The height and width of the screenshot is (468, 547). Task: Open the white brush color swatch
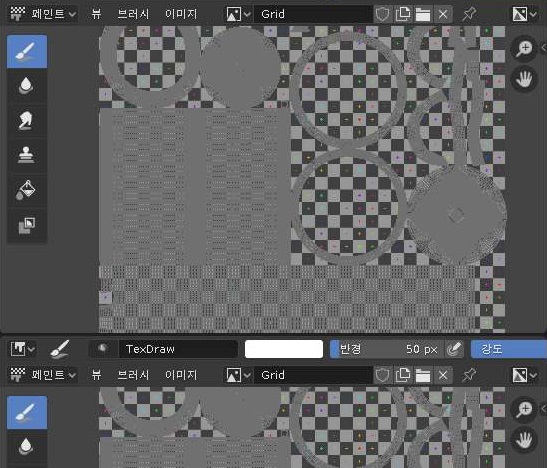(x=284, y=349)
